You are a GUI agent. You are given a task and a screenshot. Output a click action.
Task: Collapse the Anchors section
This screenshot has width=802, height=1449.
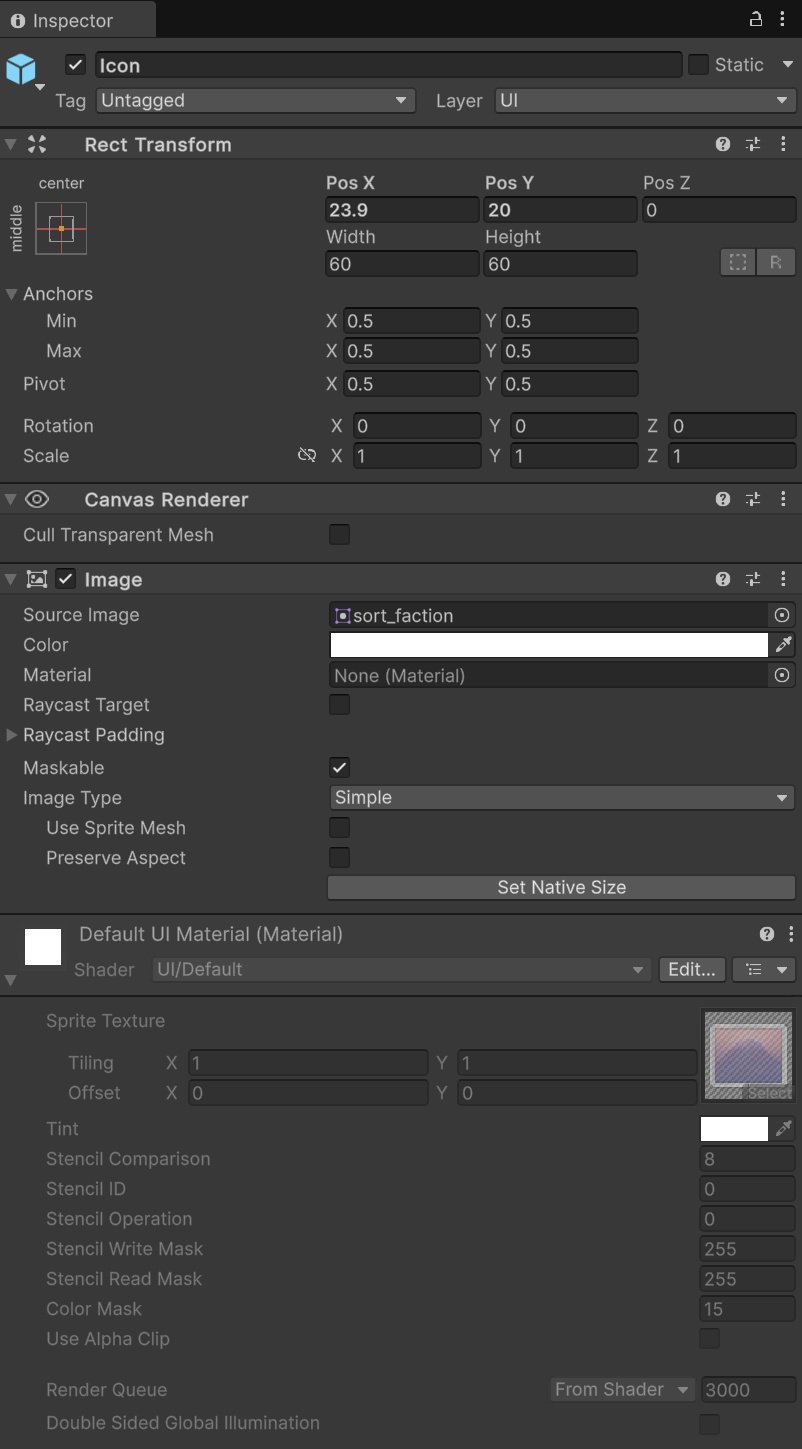click(11, 293)
